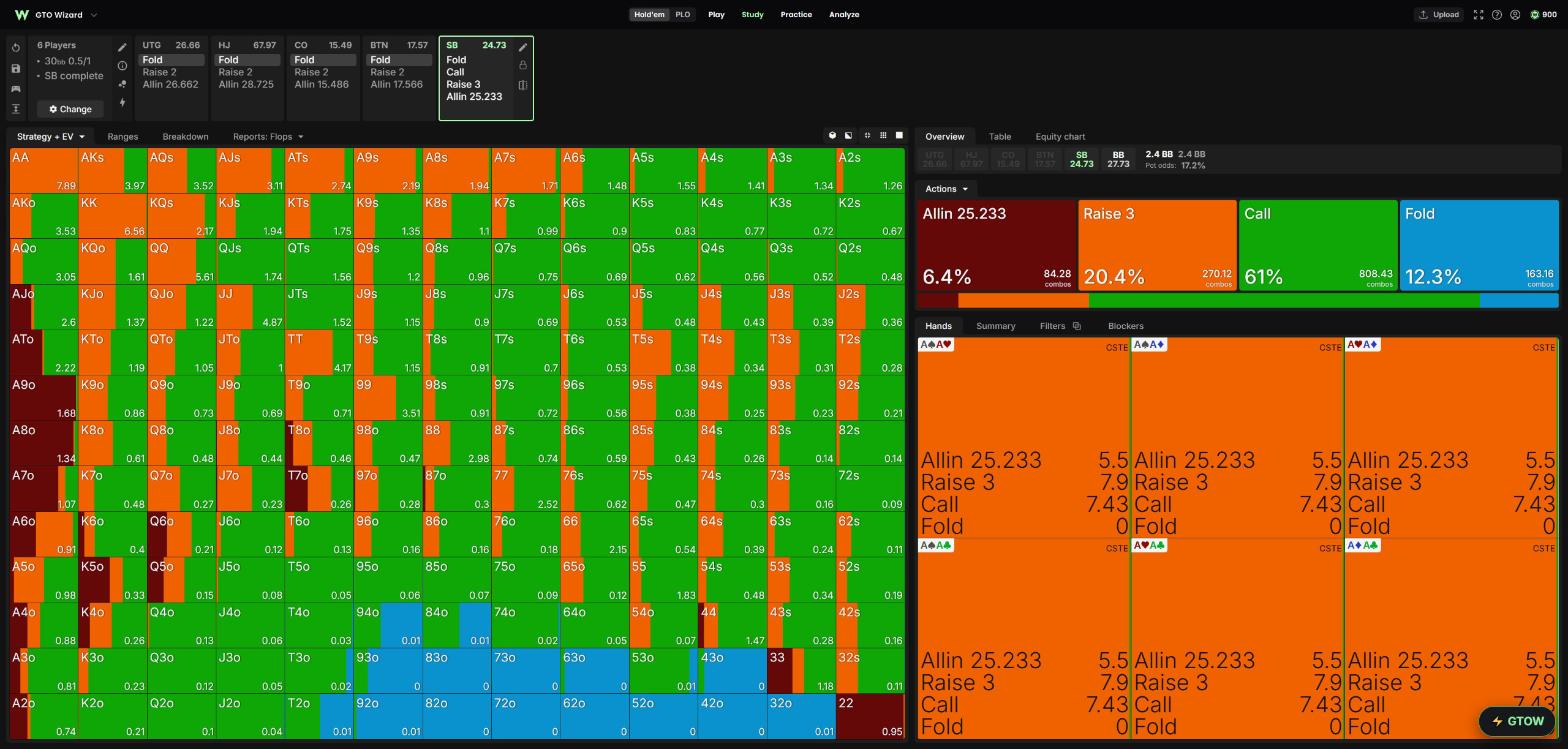1568x749 pixels.
Task: Click the fullscreen icon in top bar
Action: [x=1478, y=15]
